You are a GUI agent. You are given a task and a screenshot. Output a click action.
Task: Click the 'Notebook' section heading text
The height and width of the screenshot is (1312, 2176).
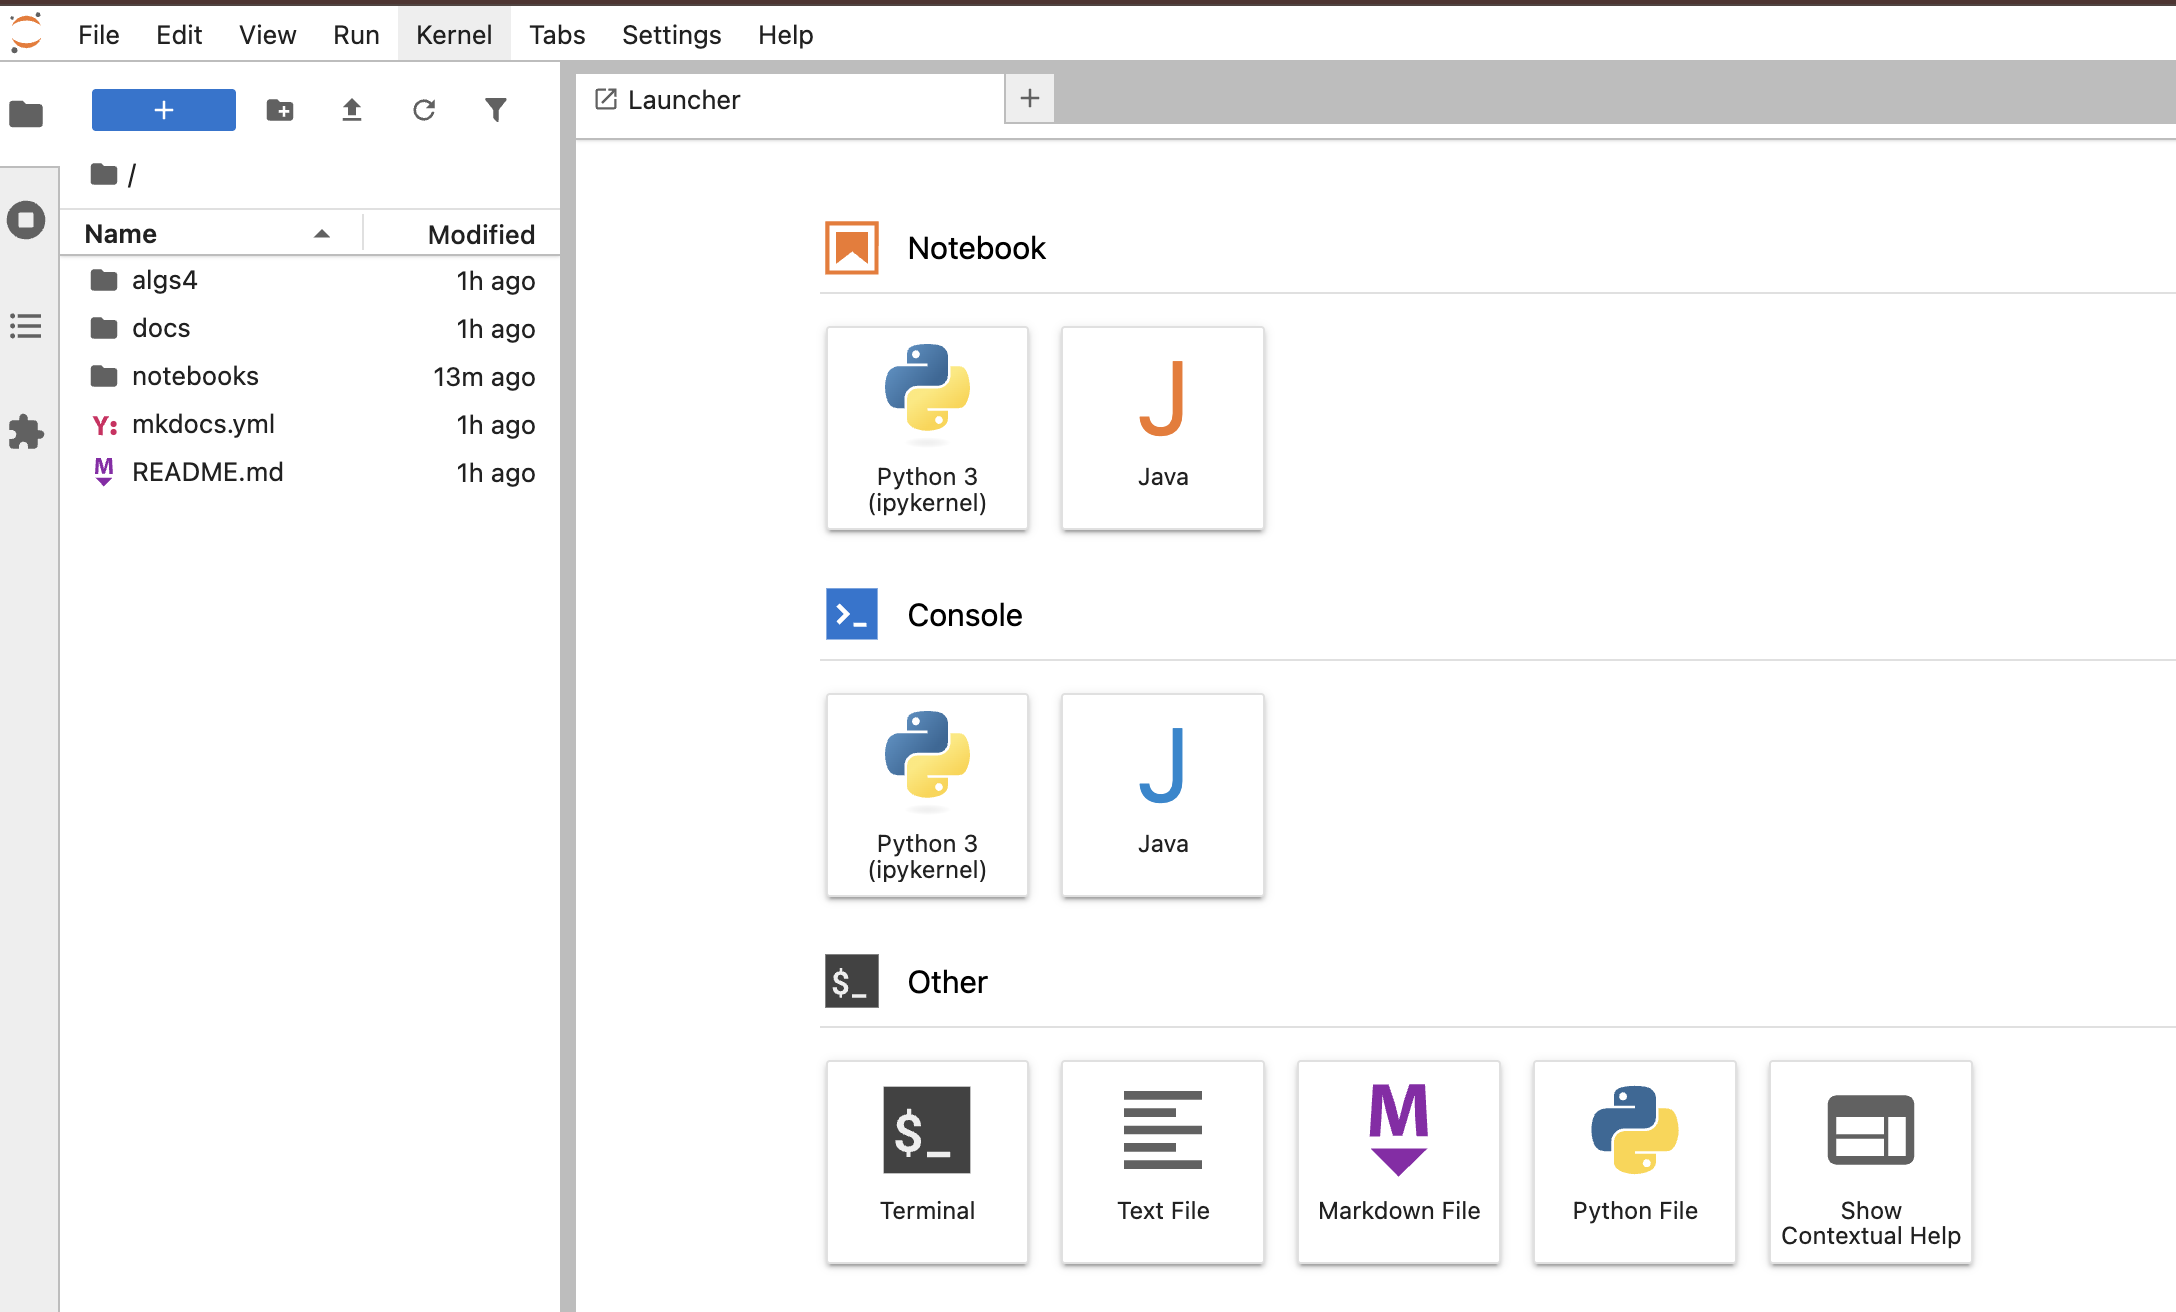point(977,248)
